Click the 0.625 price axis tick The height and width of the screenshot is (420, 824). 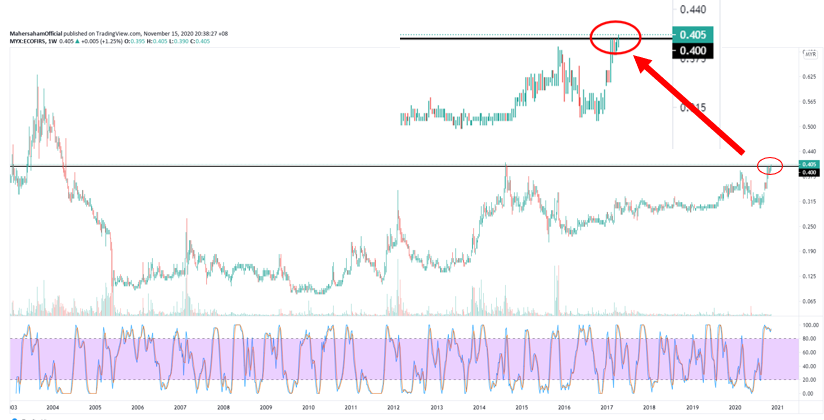pos(807,77)
